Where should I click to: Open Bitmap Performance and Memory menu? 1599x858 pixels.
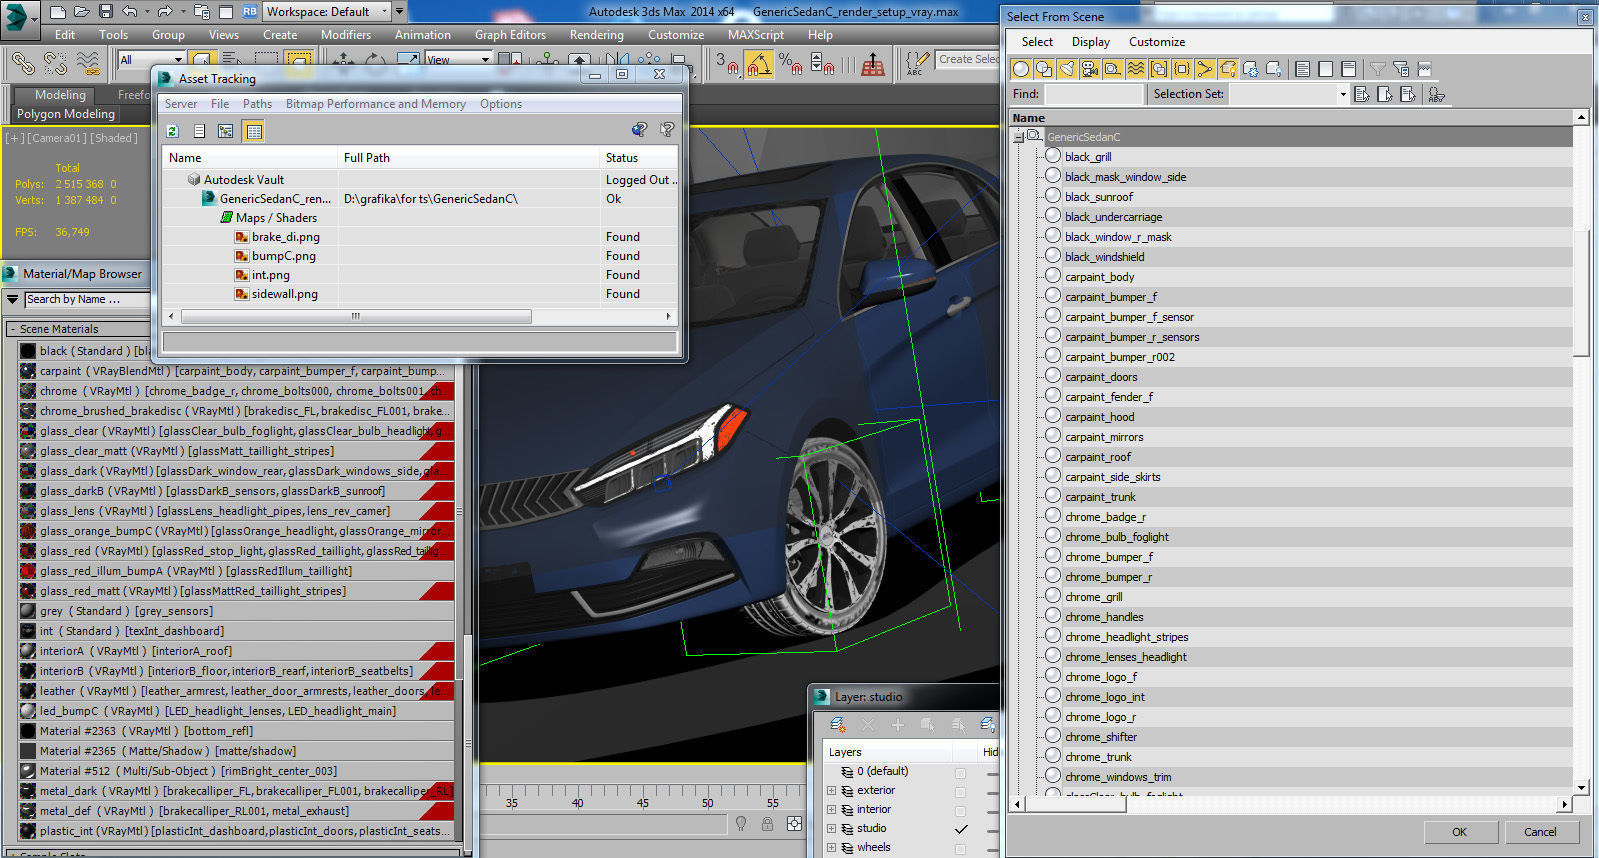pos(376,104)
